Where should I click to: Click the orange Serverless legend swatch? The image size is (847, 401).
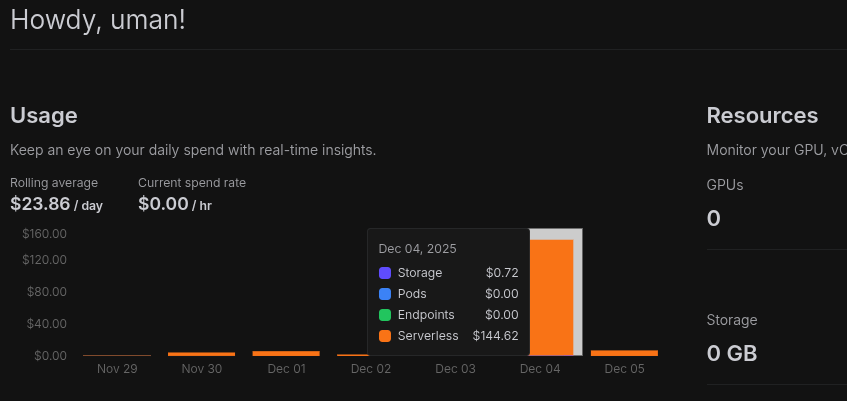385,336
